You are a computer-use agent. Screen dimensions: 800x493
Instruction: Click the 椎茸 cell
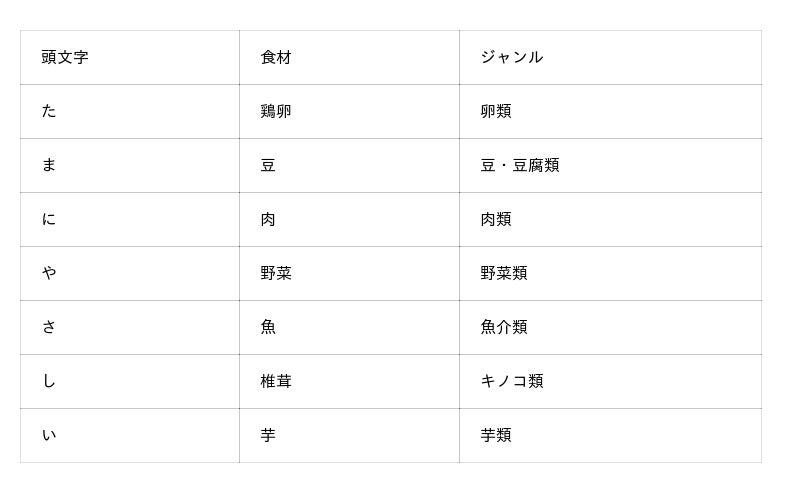click(349, 381)
